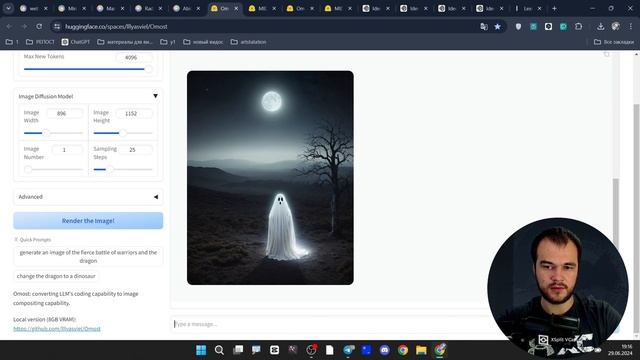Click the Image Height number field

134,113
